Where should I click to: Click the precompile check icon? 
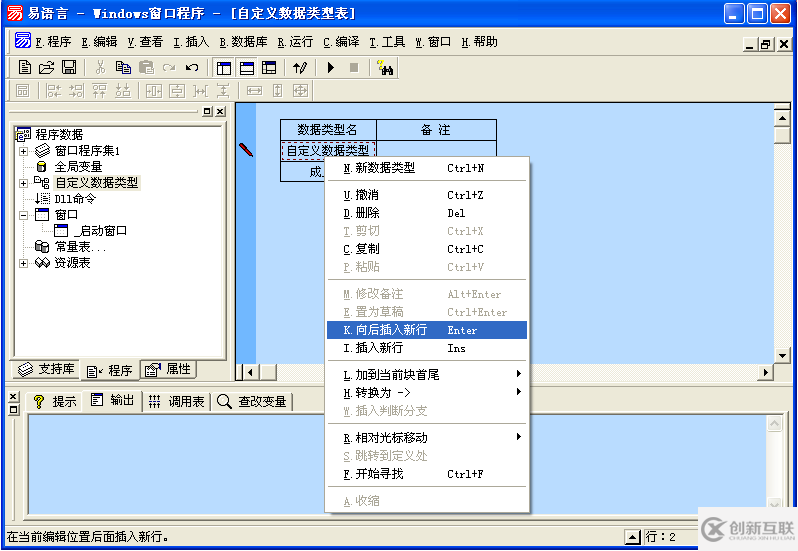[300, 67]
